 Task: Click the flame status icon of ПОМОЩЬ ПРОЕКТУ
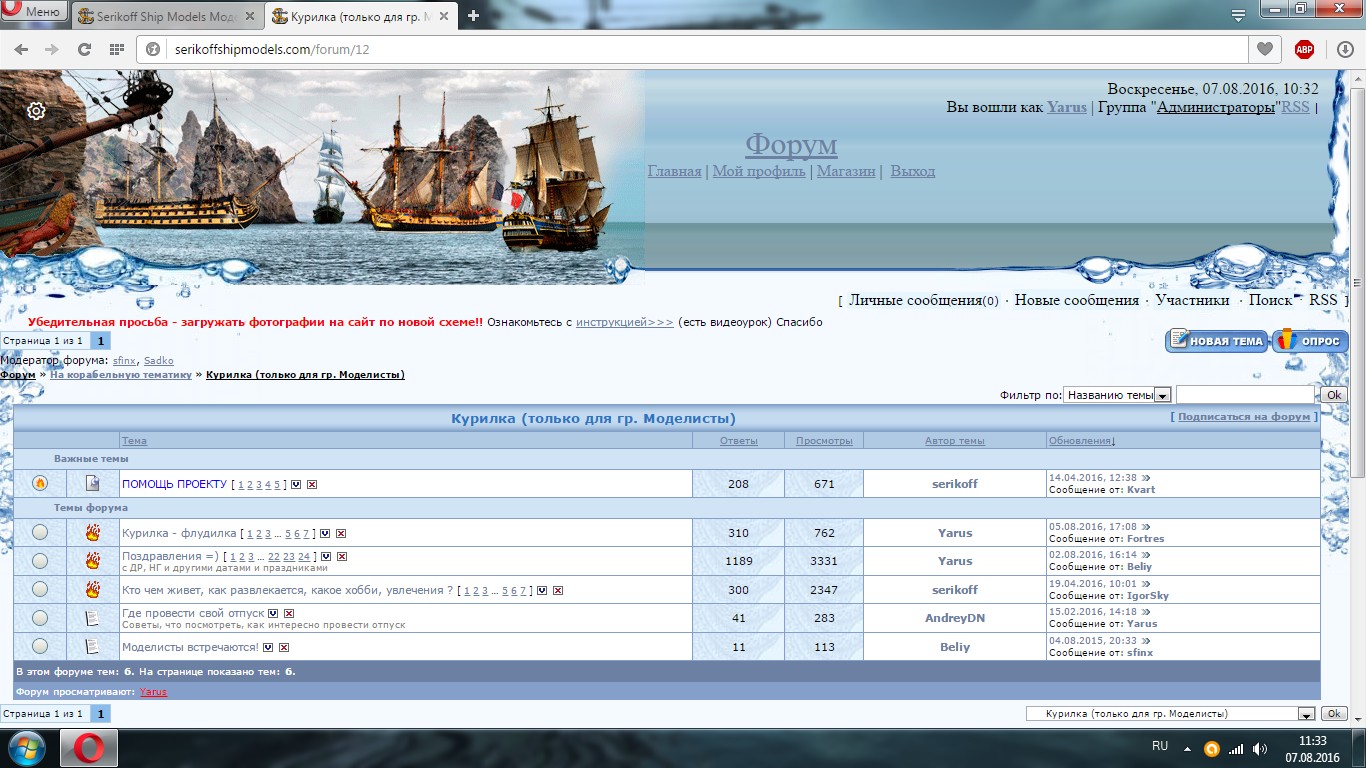[40, 483]
